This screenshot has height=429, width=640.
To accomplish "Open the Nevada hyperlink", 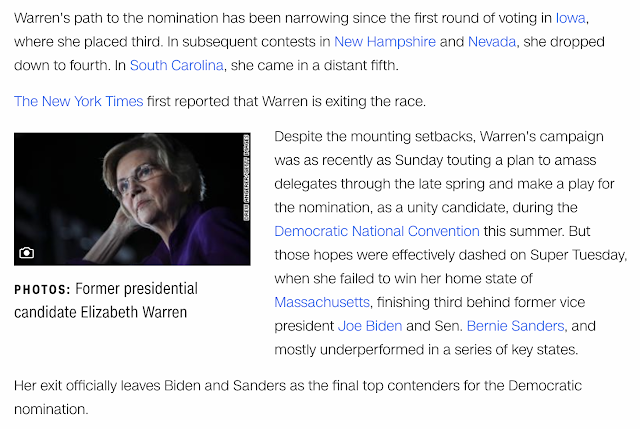I will click(x=491, y=42).
